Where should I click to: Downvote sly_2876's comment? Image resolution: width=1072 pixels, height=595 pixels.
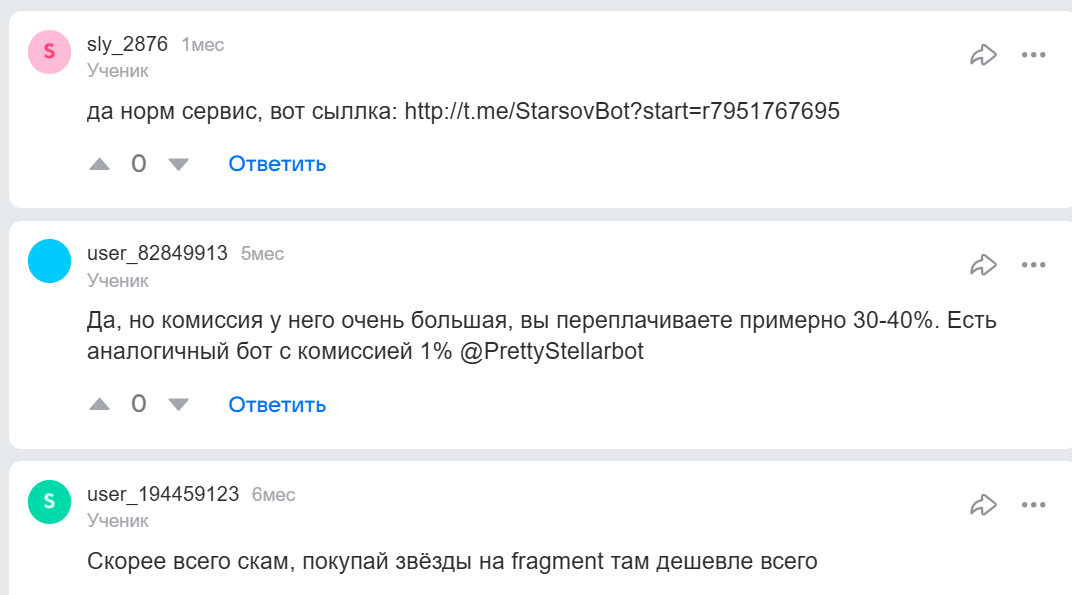pos(178,164)
